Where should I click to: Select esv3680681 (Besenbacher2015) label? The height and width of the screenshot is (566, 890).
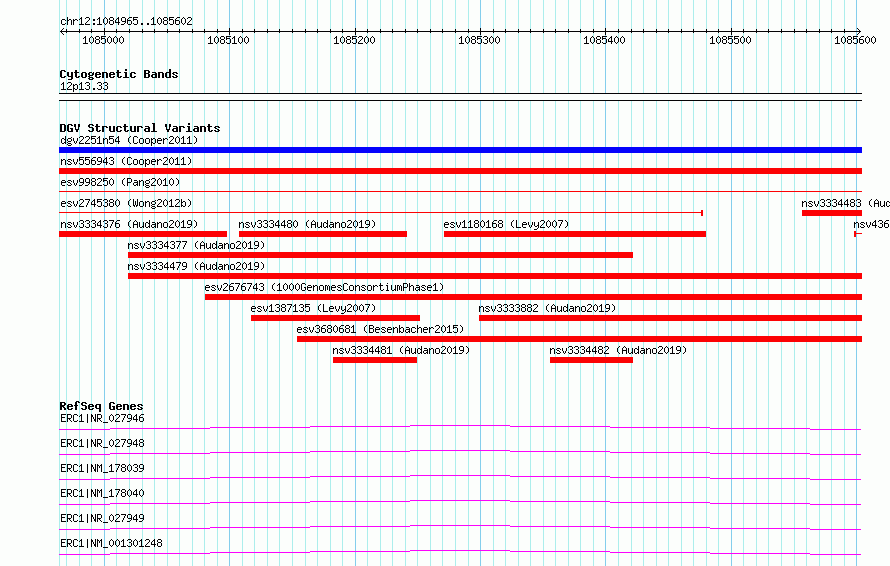380,329
